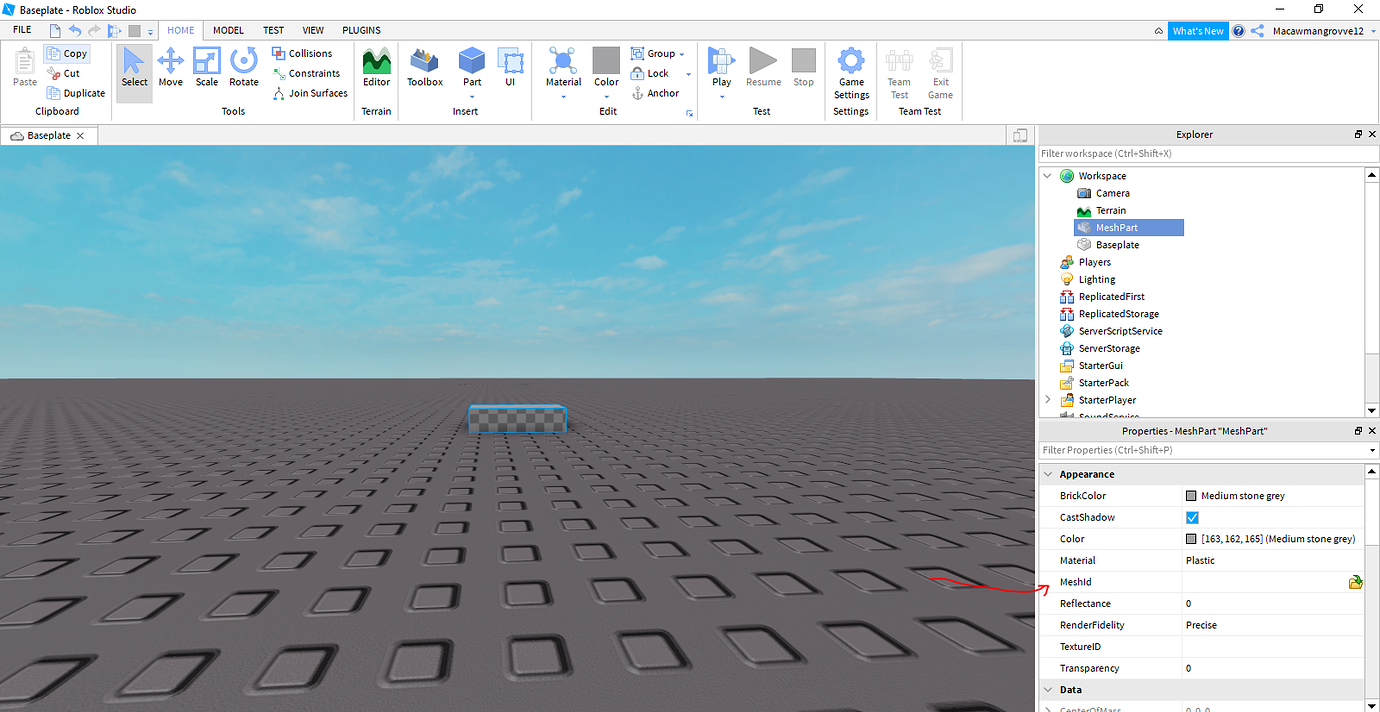Click the Play button
This screenshot has width=1380, height=712.
point(721,67)
